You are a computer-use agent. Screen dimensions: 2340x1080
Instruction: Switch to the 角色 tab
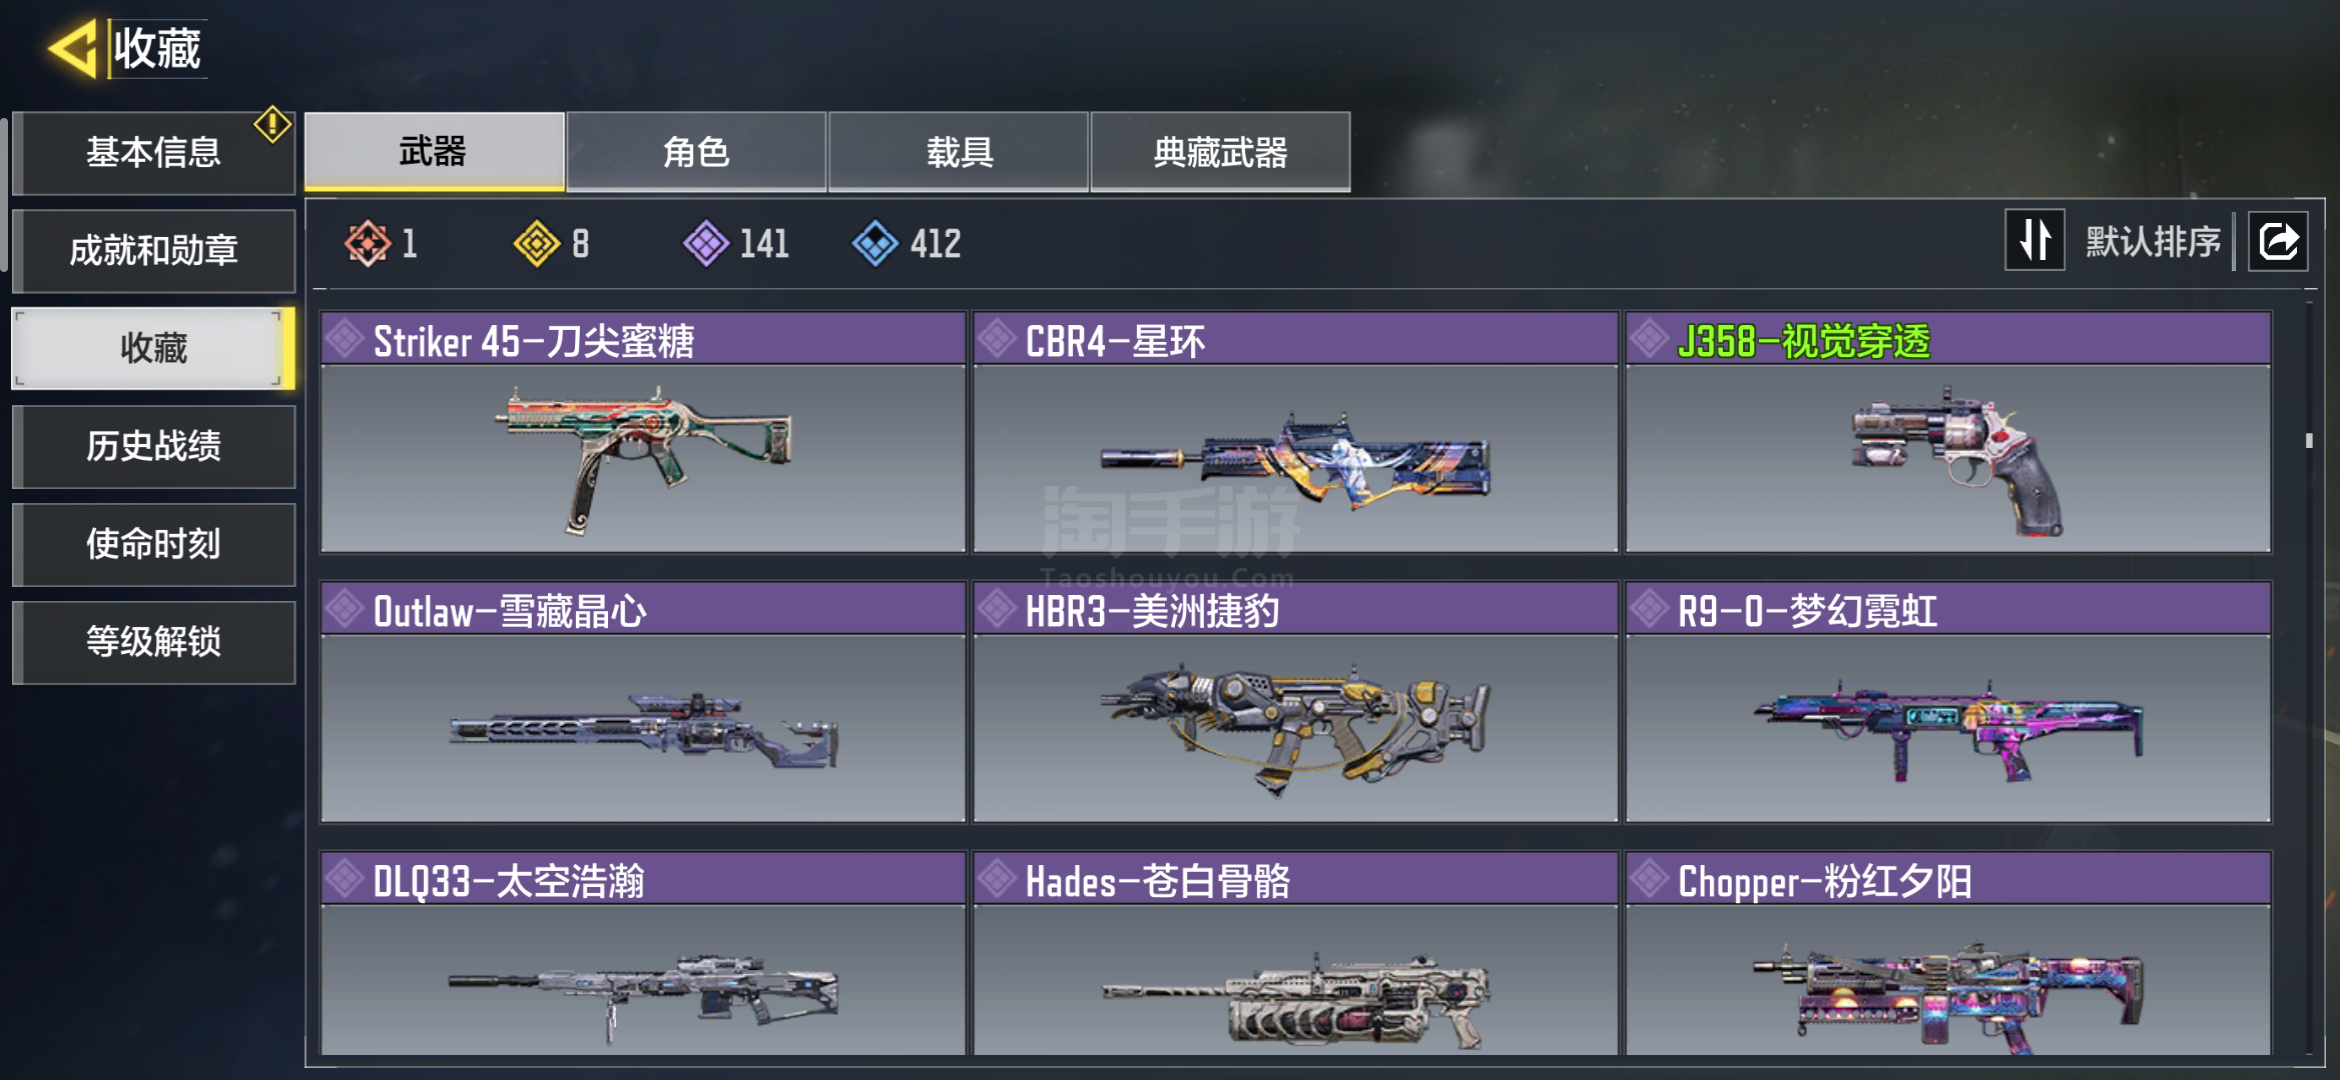[696, 151]
